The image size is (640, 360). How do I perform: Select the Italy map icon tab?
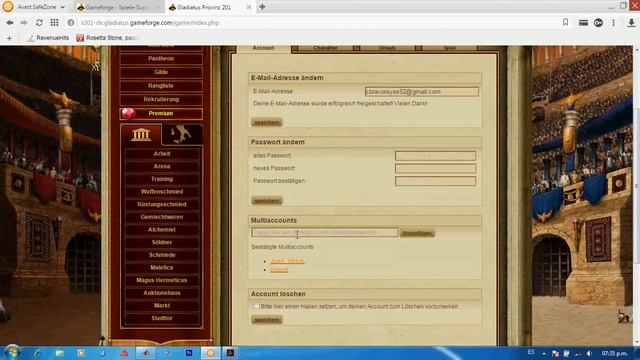coord(182,134)
